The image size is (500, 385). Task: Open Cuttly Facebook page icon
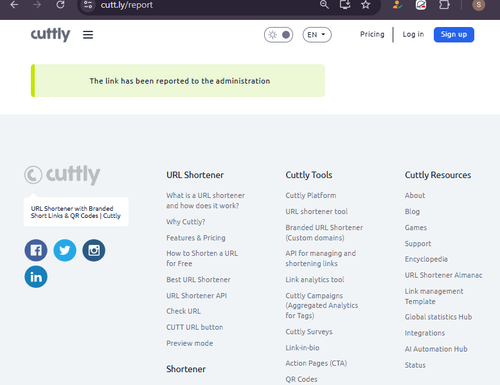point(36,250)
